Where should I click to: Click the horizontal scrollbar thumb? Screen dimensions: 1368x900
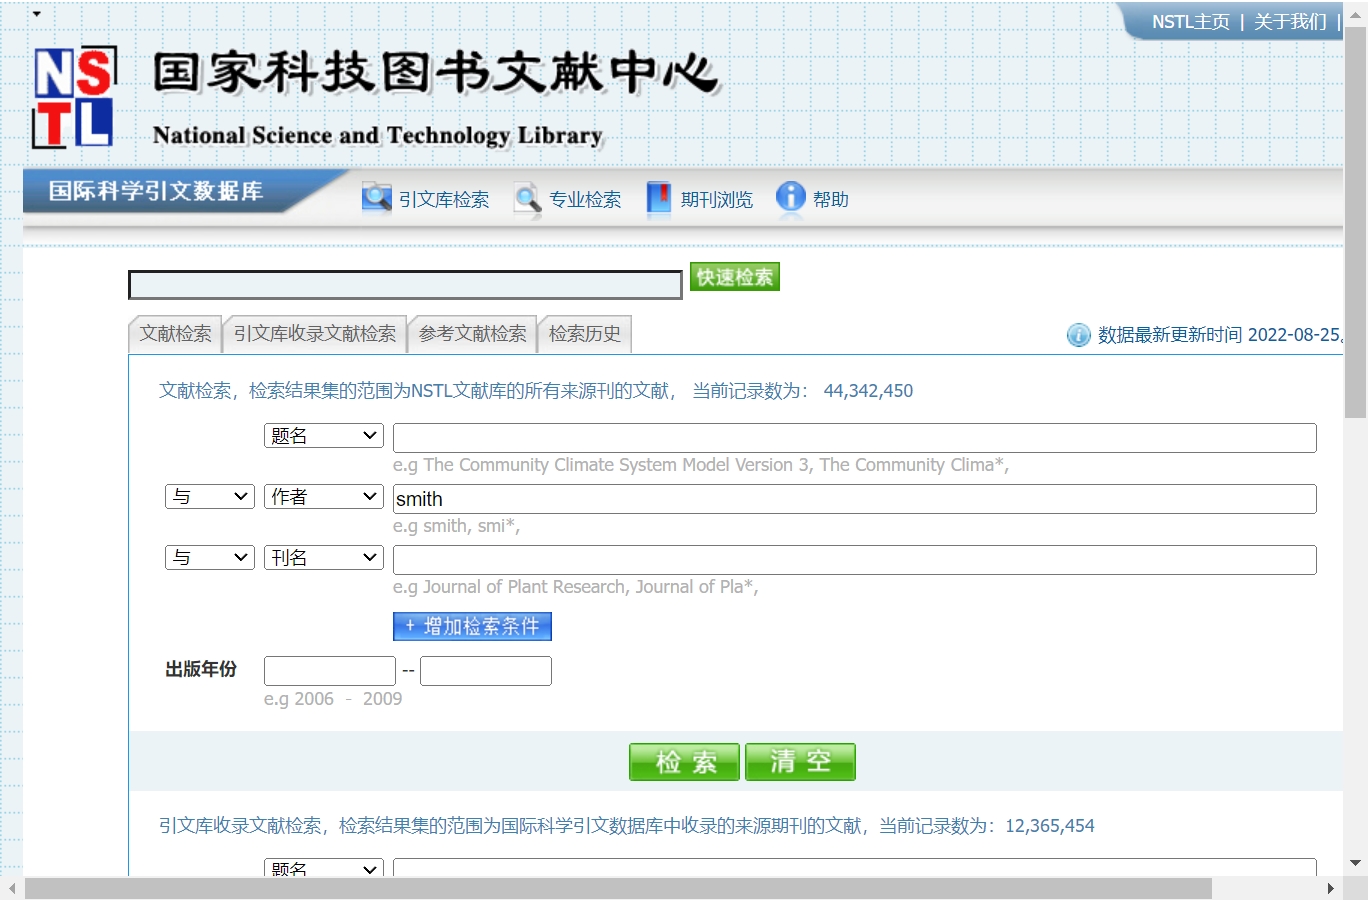[618, 888]
